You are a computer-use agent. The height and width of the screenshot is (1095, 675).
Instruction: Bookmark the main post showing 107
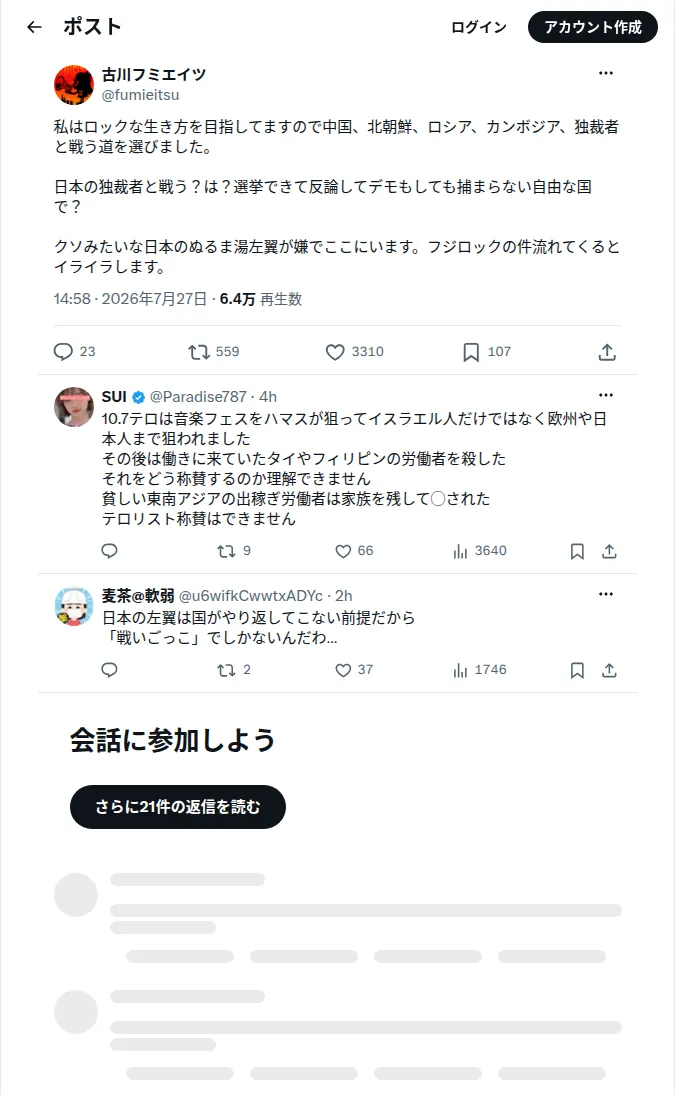471,352
